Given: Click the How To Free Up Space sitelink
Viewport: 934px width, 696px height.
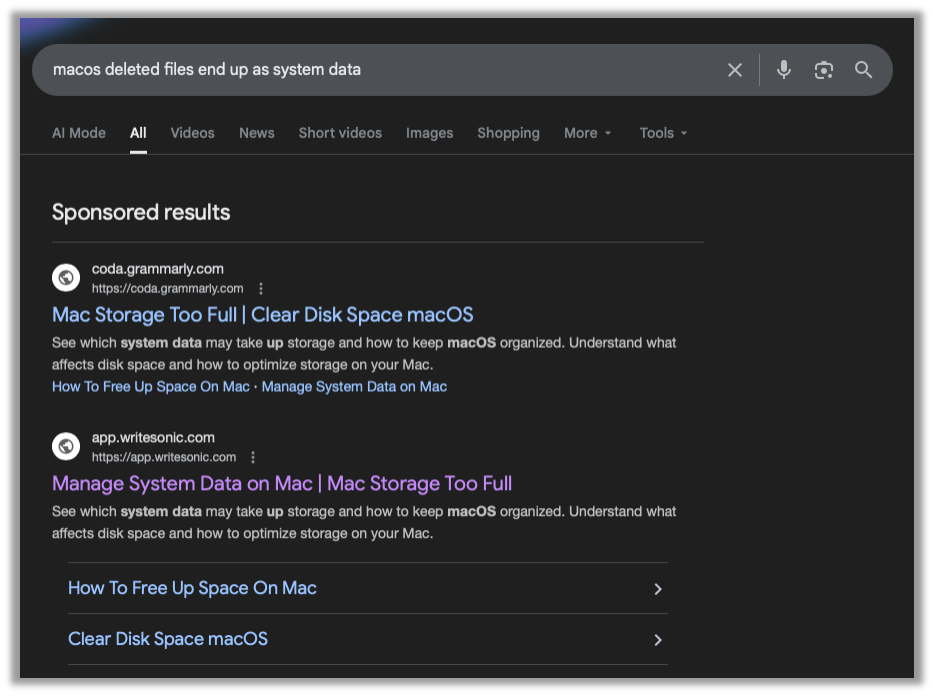Looking at the screenshot, I should (192, 588).
